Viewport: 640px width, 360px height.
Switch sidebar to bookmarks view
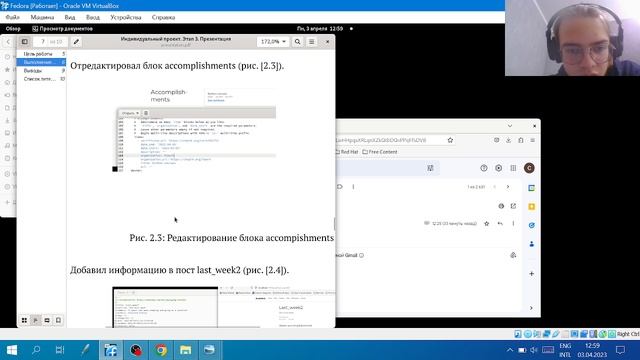(x=58, y=320)
